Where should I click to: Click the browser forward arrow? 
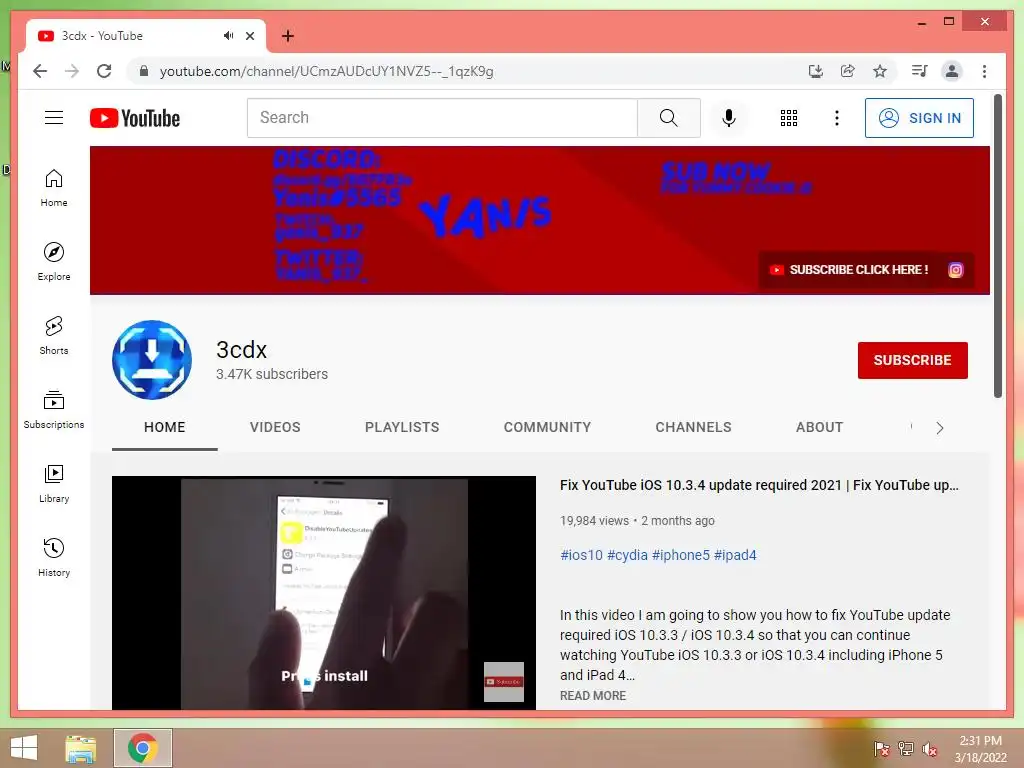(x=72, y=71)
